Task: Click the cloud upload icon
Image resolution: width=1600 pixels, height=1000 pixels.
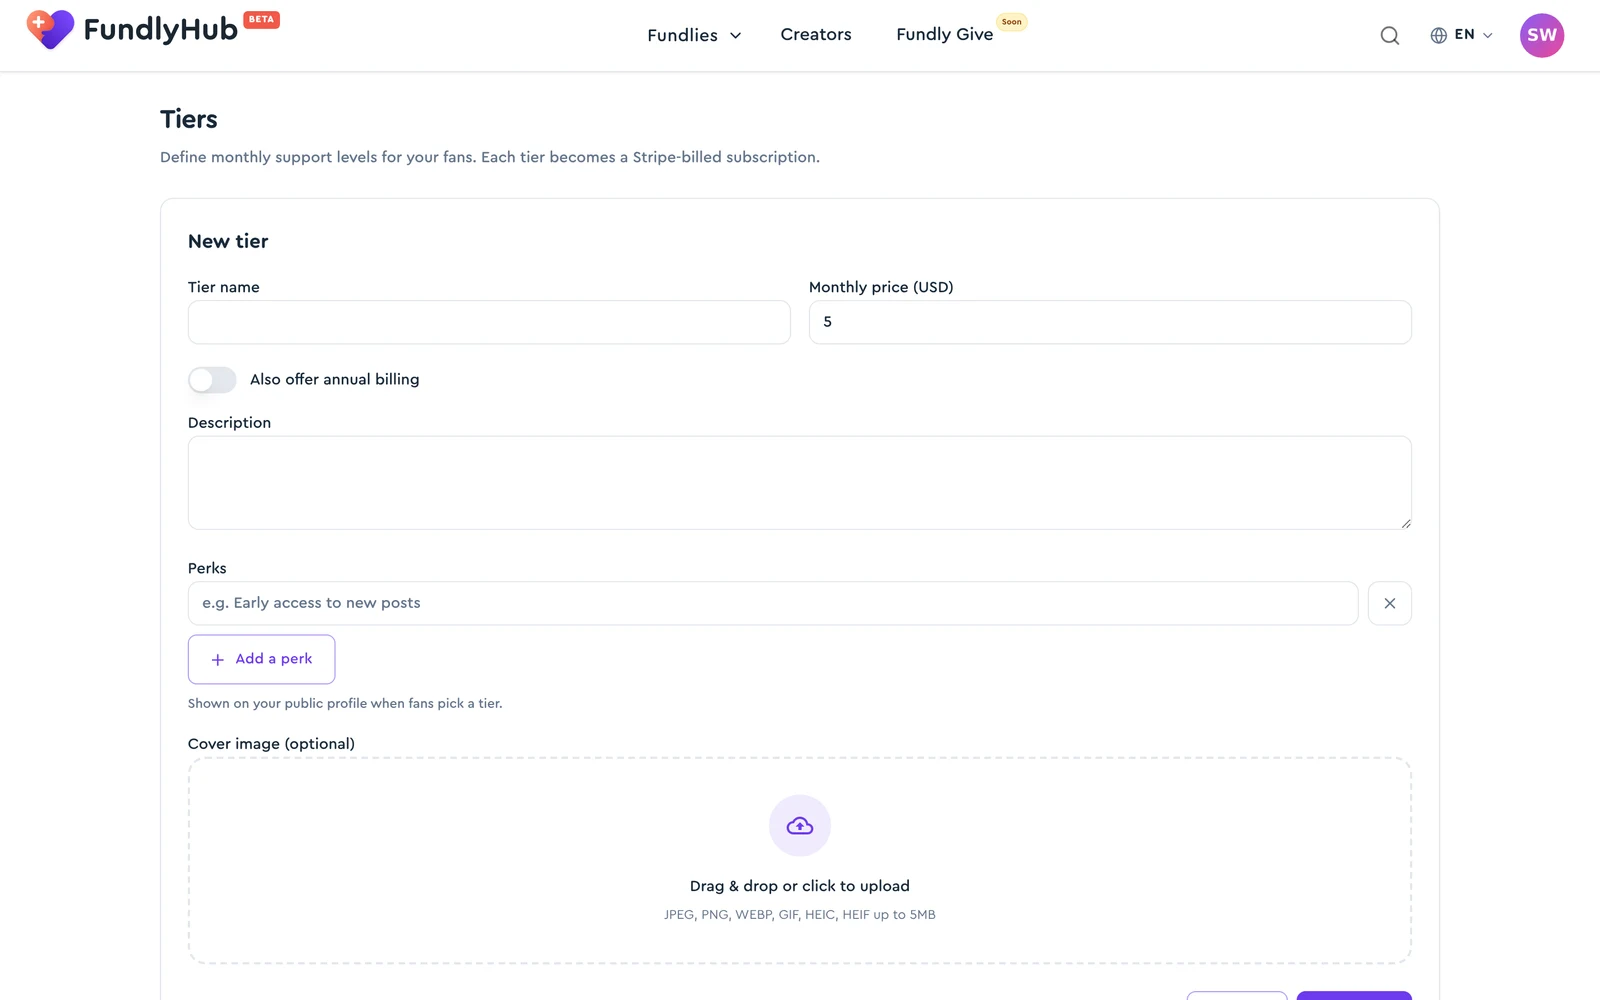Action: (x=800, y=826)
